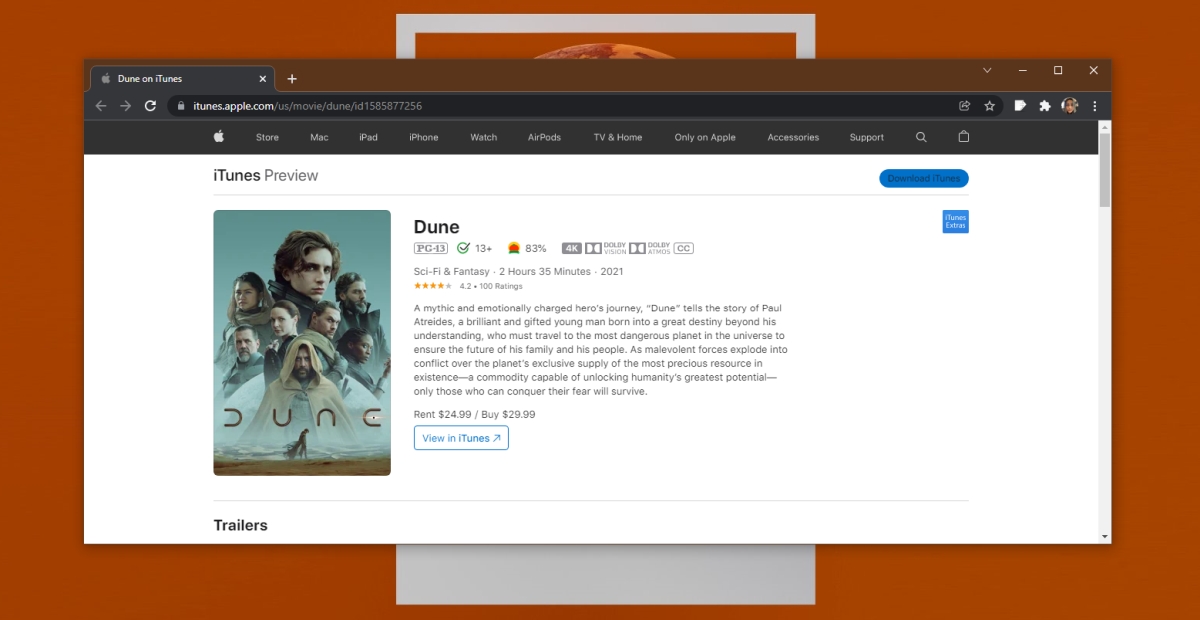The width and height of the screenshot is (1200, 620).
Task: Click the View in iTunes button
Action: coord(461,438)
